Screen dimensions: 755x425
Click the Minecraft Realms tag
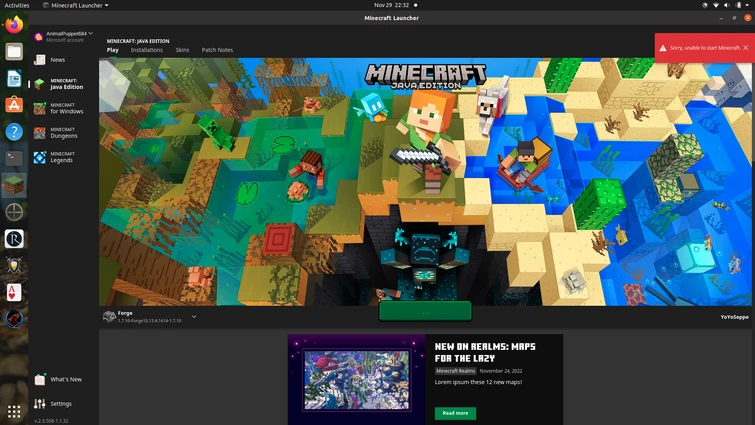coord(456,371)
